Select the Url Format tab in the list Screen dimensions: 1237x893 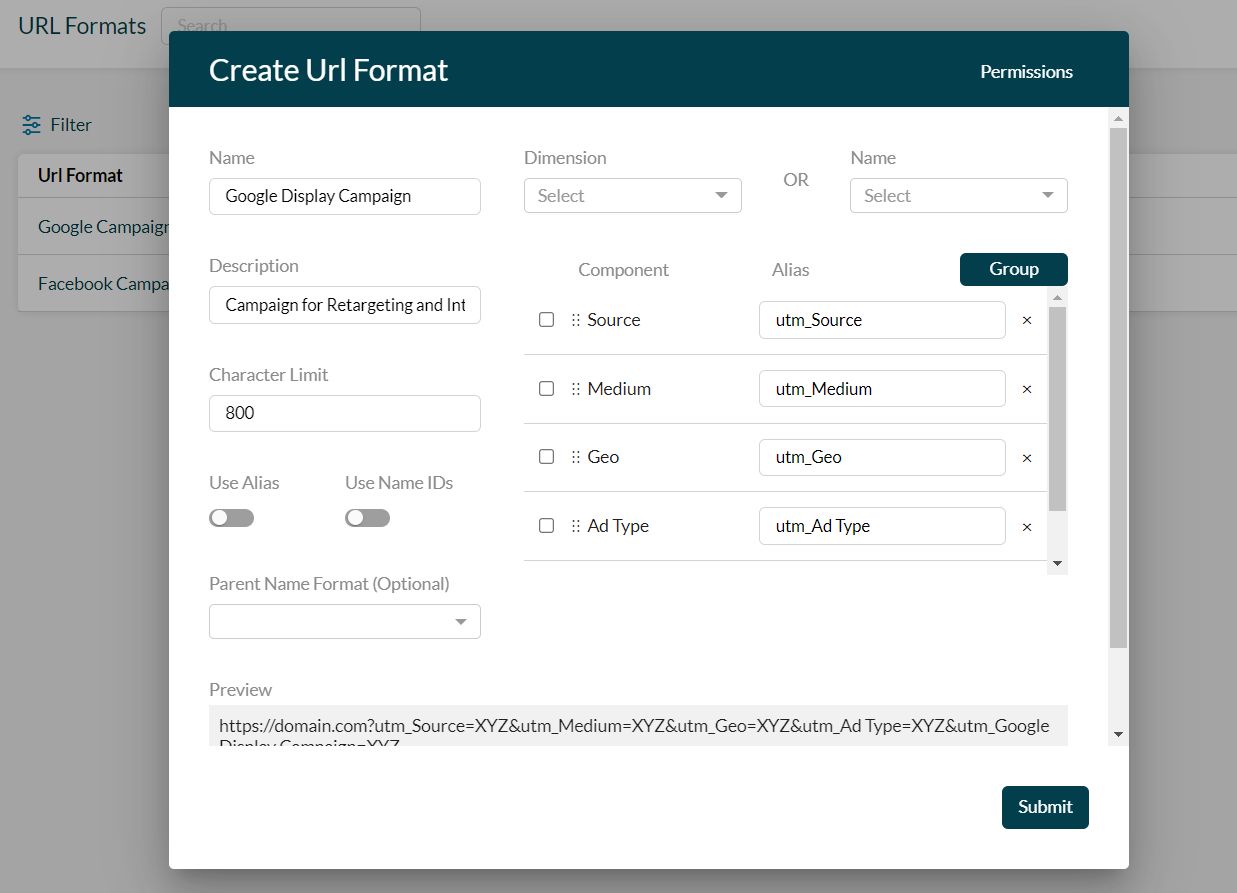(79, 174)
